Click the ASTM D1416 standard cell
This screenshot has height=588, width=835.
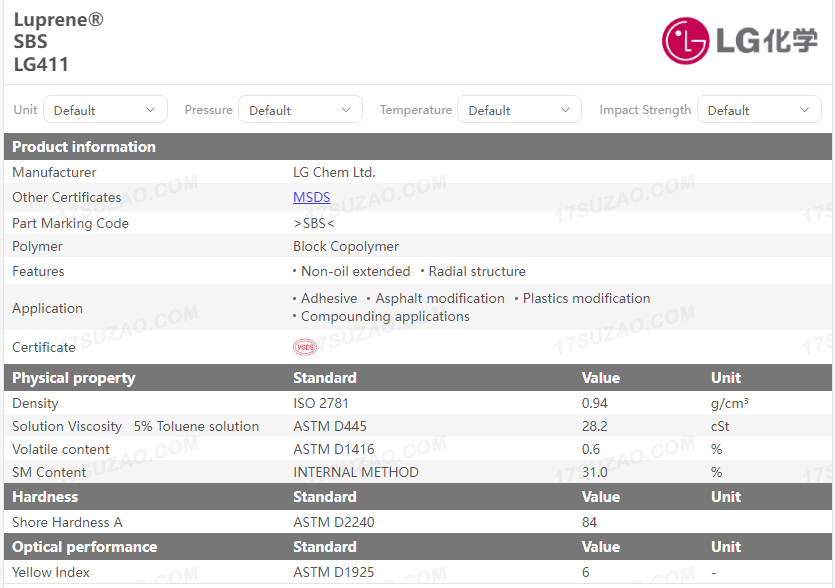click(334, 449)
